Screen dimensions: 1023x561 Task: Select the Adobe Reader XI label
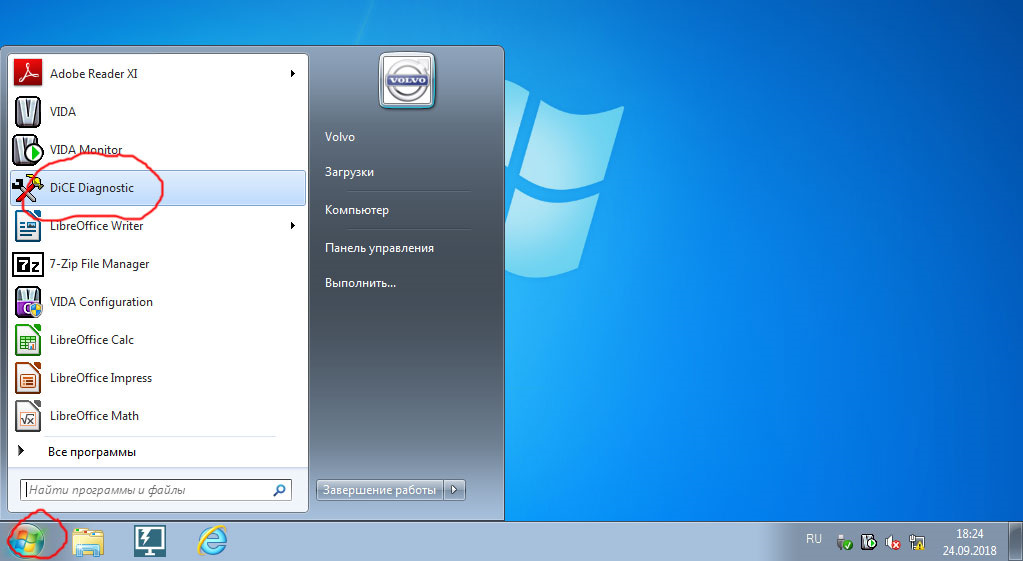click(94, 74)
